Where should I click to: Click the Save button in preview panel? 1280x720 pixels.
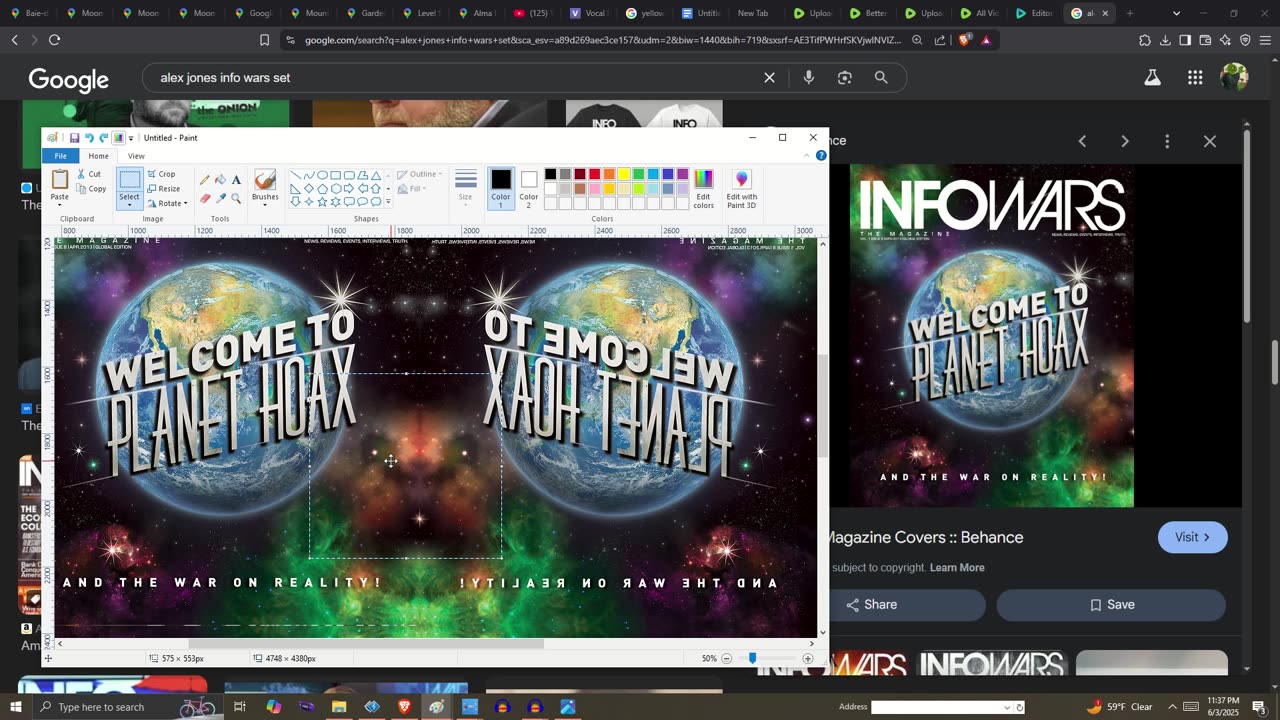(1111, 605)
